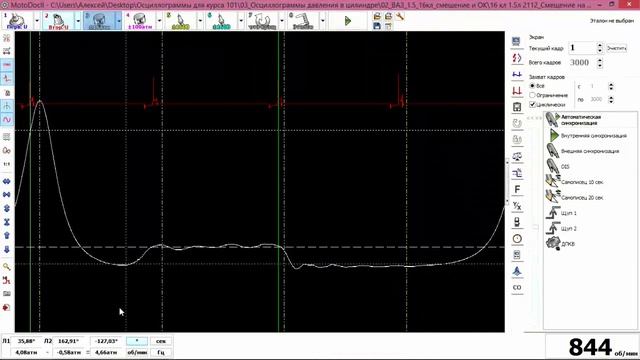This screenshot has height=360, width=640.
Task: Start recording with green play button
Action: [348, 21]
